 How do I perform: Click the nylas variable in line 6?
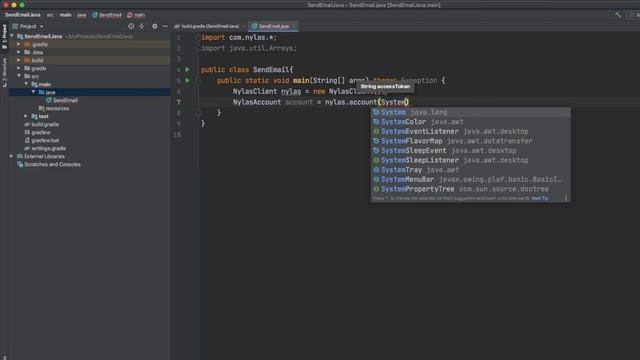click(x=291, y=91)
